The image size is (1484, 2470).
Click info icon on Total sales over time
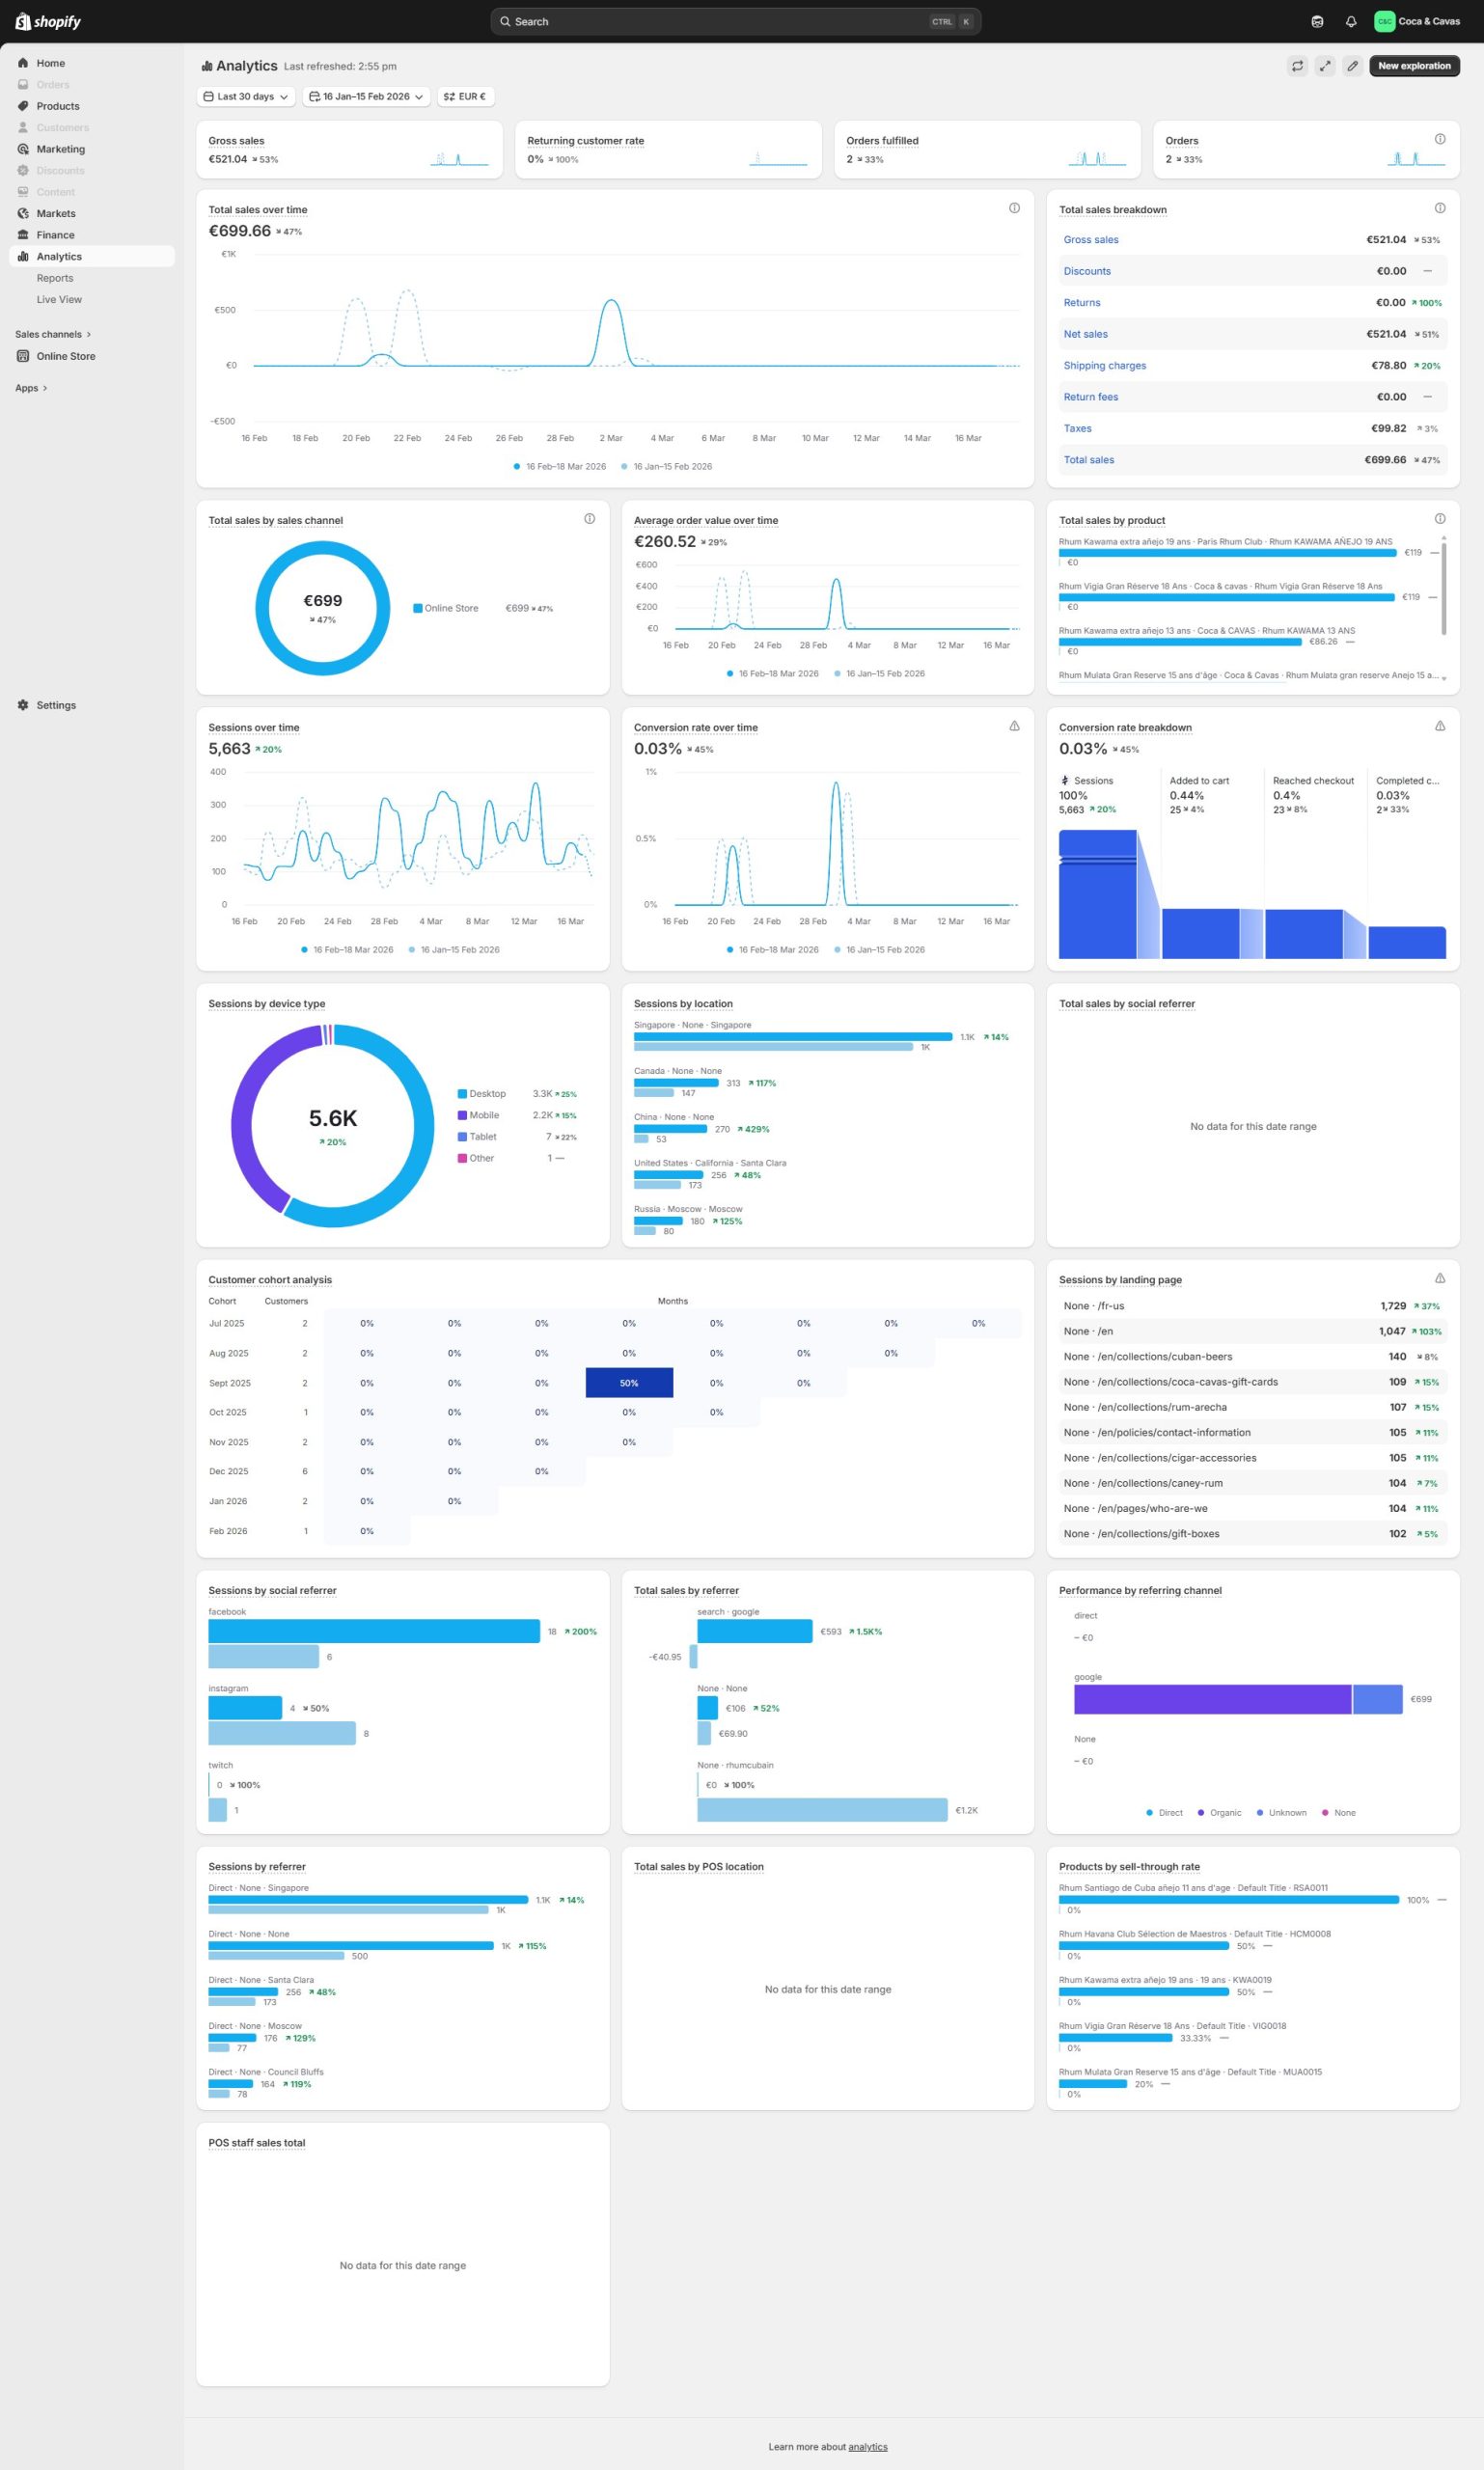(x=1014, y=208)
